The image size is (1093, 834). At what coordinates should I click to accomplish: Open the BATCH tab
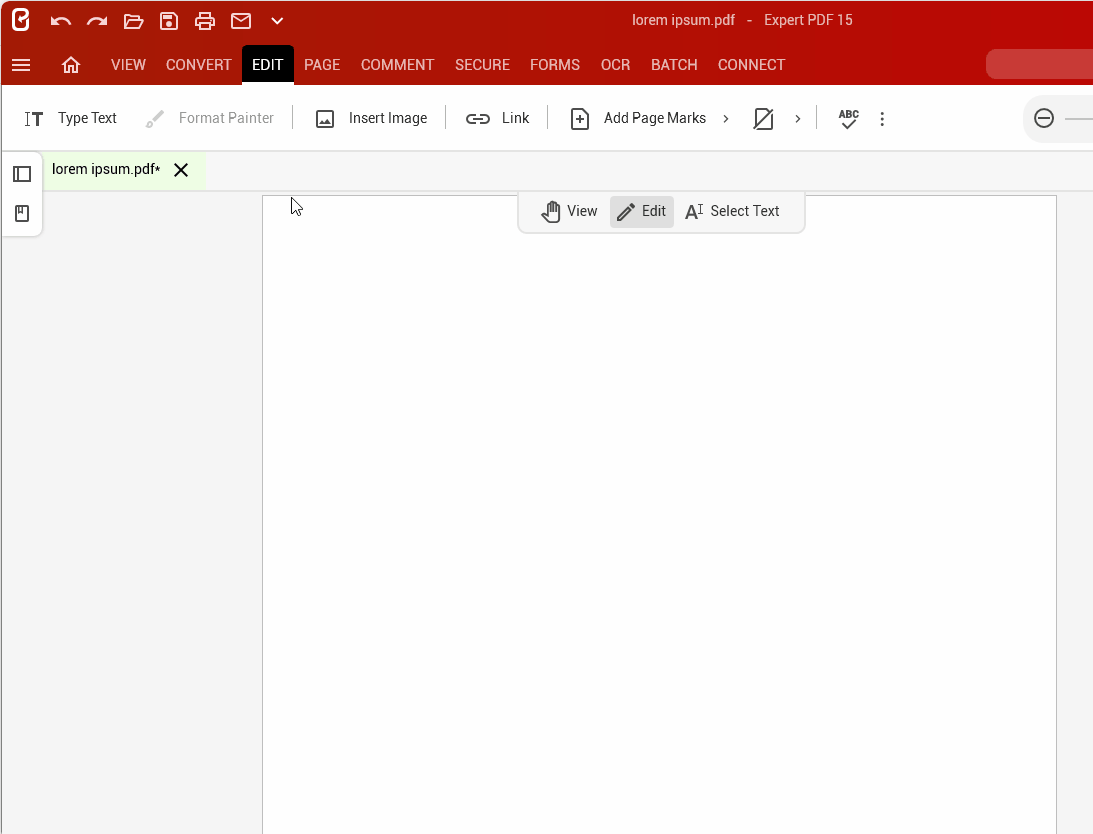tap(674, 65)
